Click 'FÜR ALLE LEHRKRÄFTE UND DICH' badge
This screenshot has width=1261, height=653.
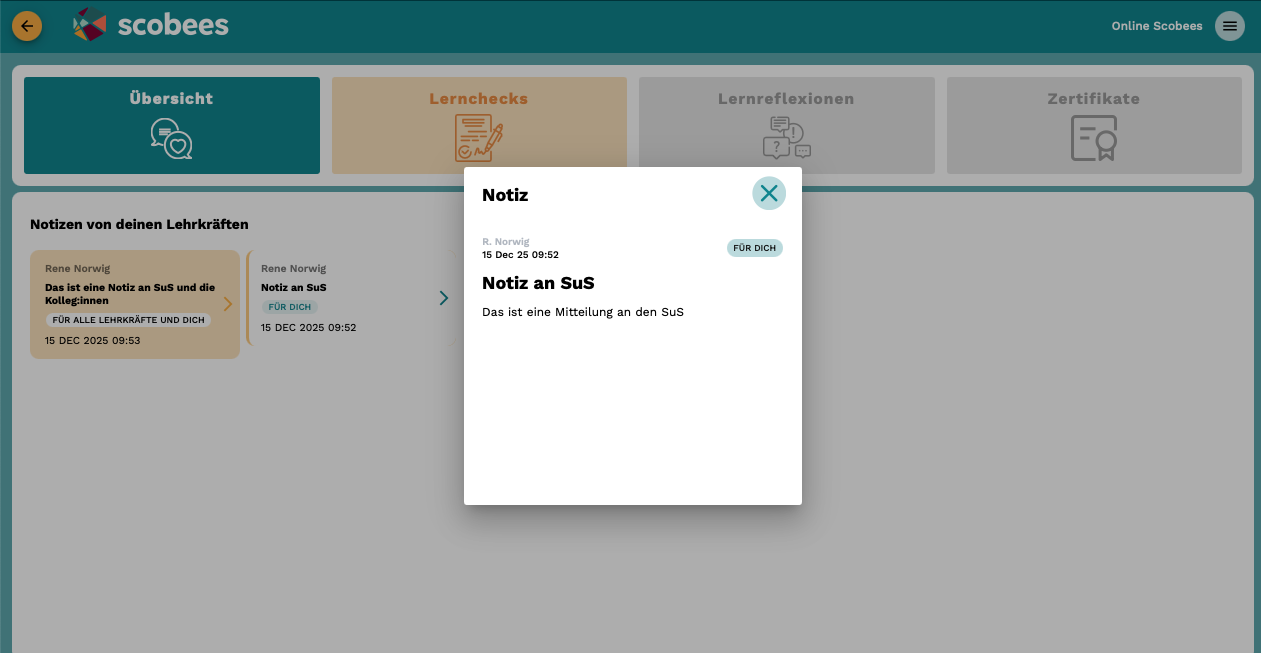pyautogui.click(x=128, y=320)
